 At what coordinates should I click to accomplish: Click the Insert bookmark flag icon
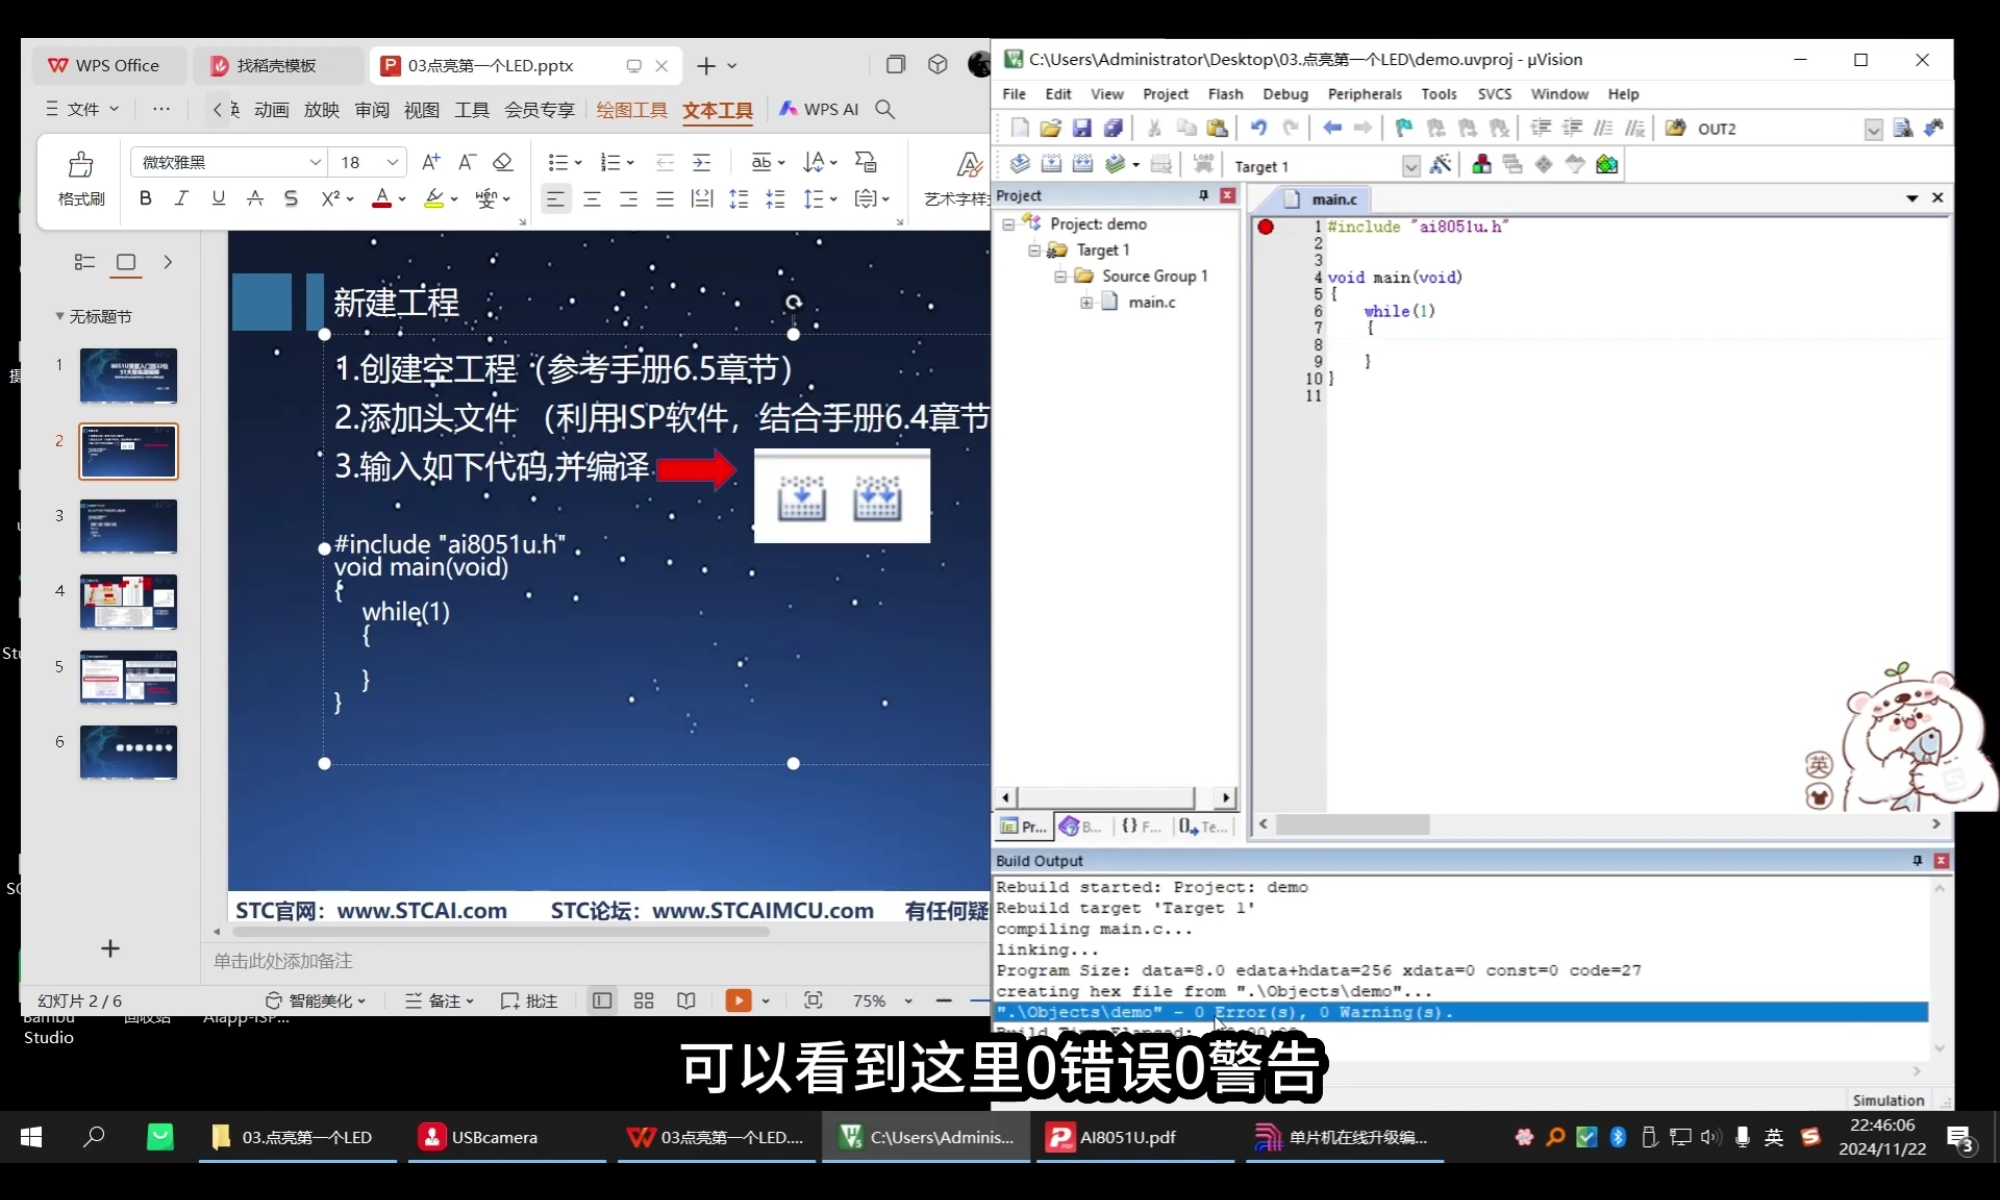click(x=1404, y=128)
